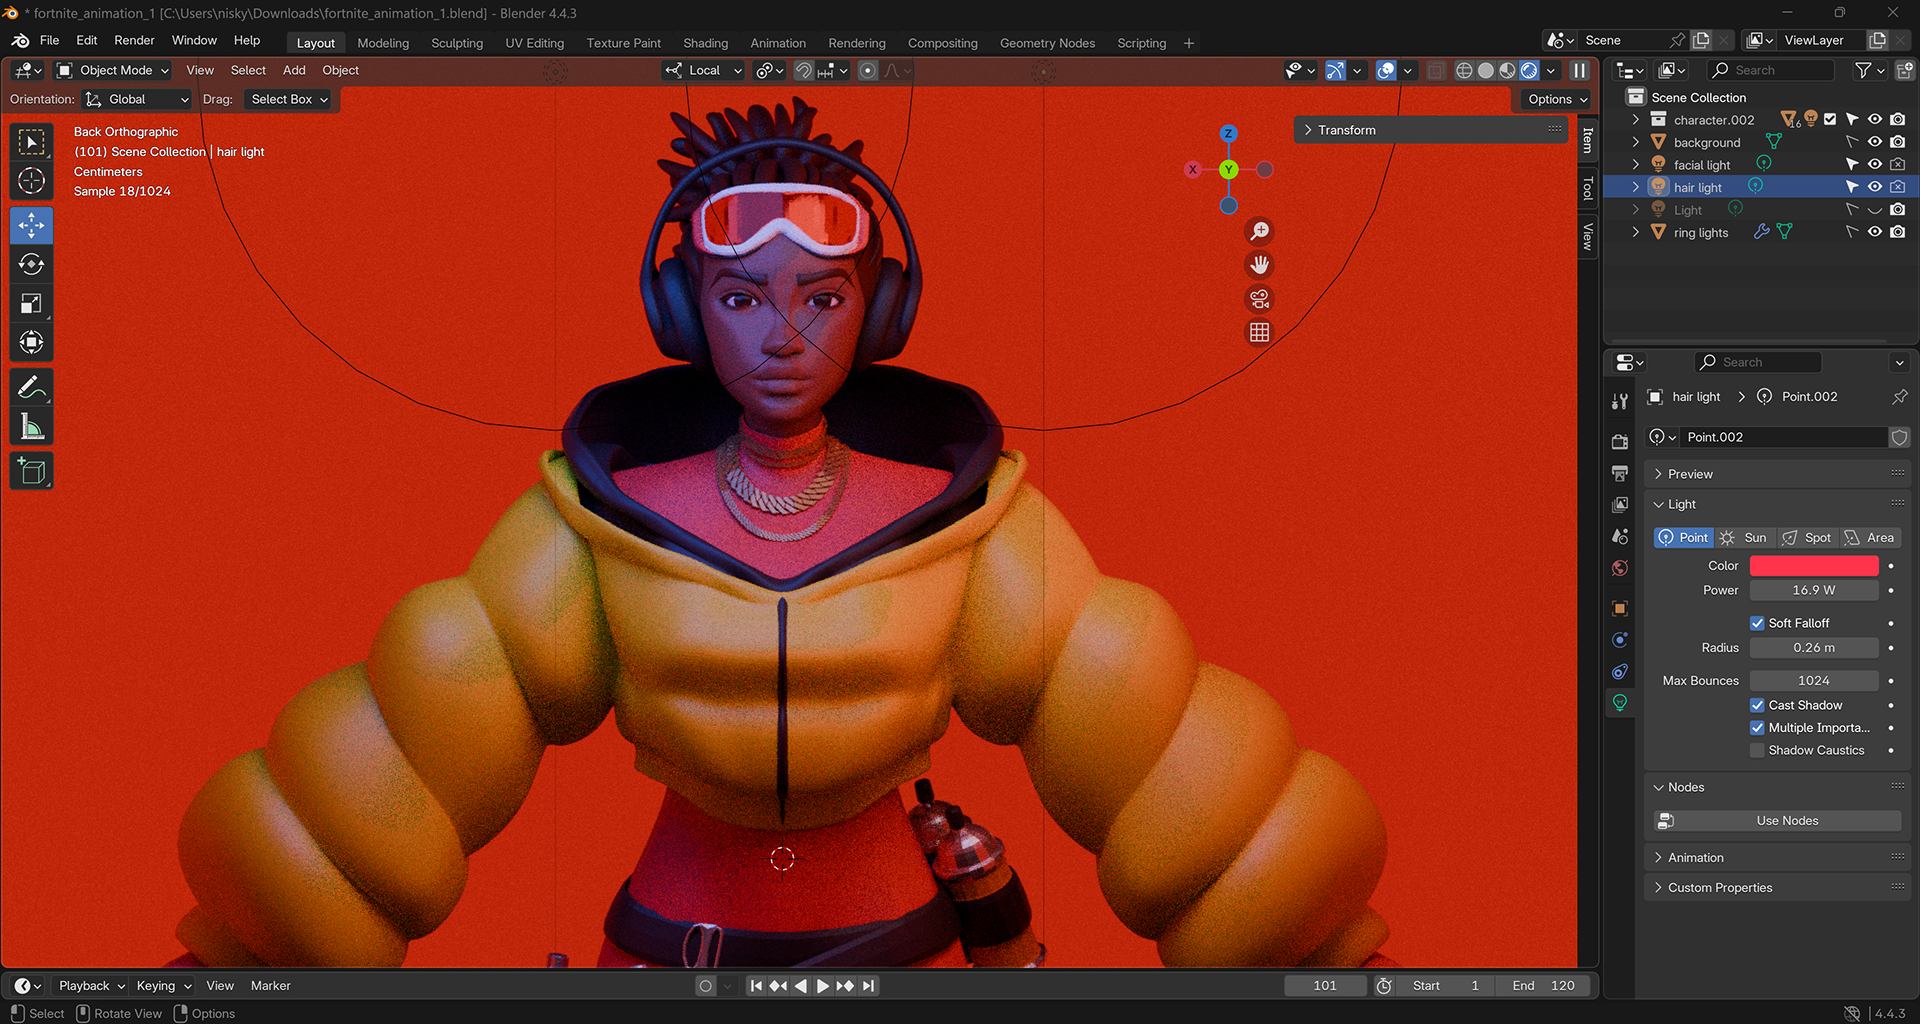Select the Rotate tool
The image size is (1920, 1024).
32,264
